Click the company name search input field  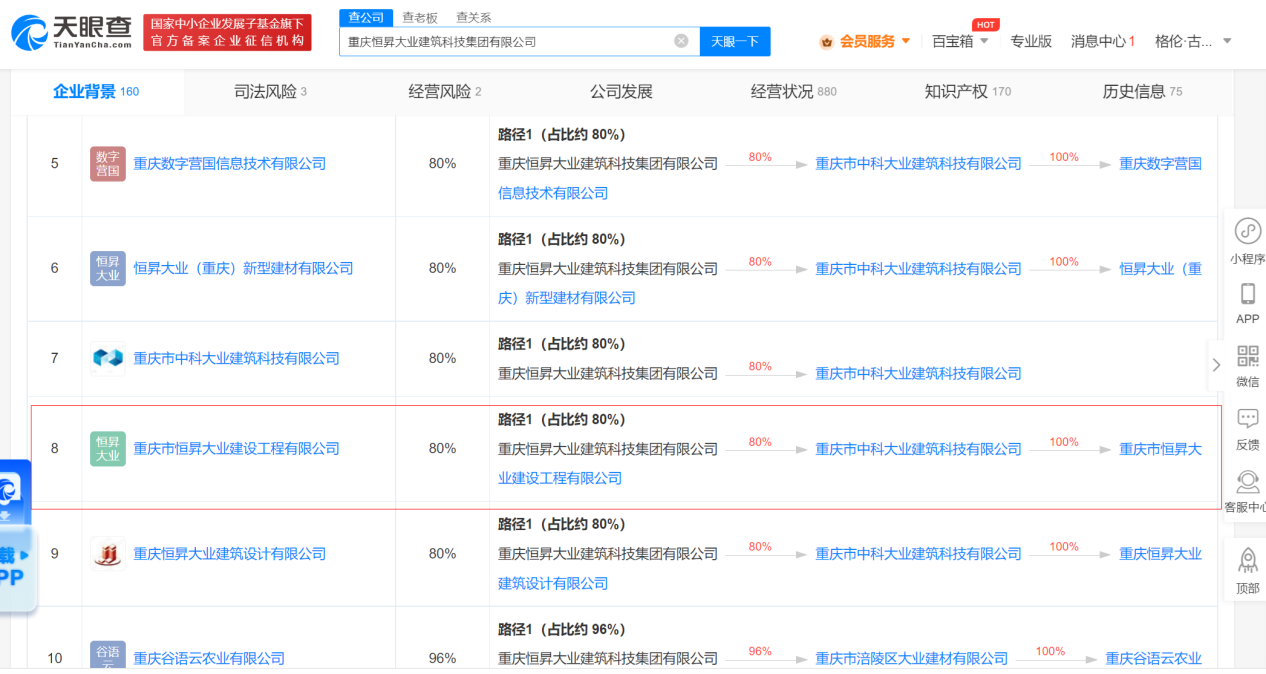tap(505, 41)
